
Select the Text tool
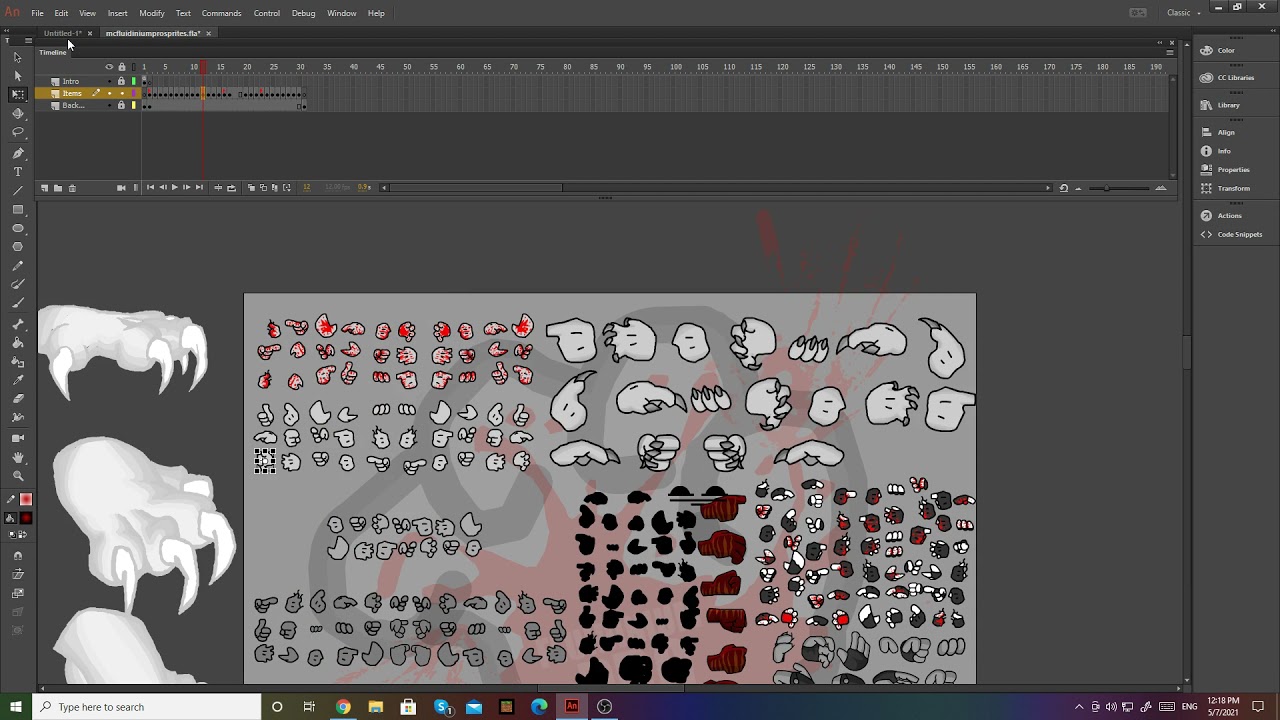pyautogui.click(x=17, y=172)
